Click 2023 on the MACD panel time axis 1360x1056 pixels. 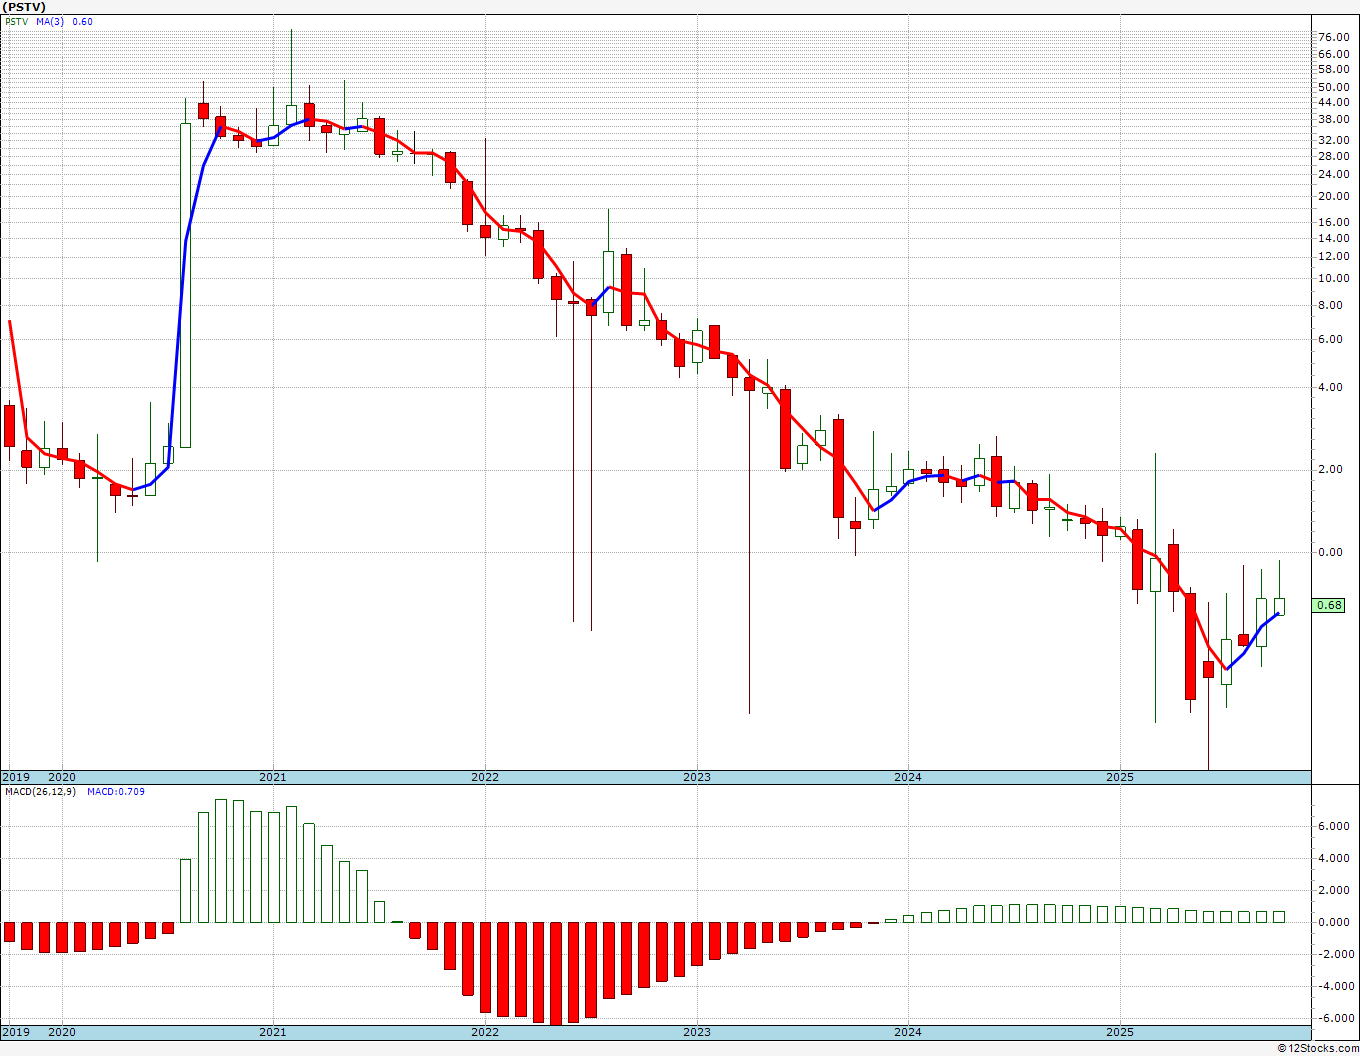(697, 1032)
